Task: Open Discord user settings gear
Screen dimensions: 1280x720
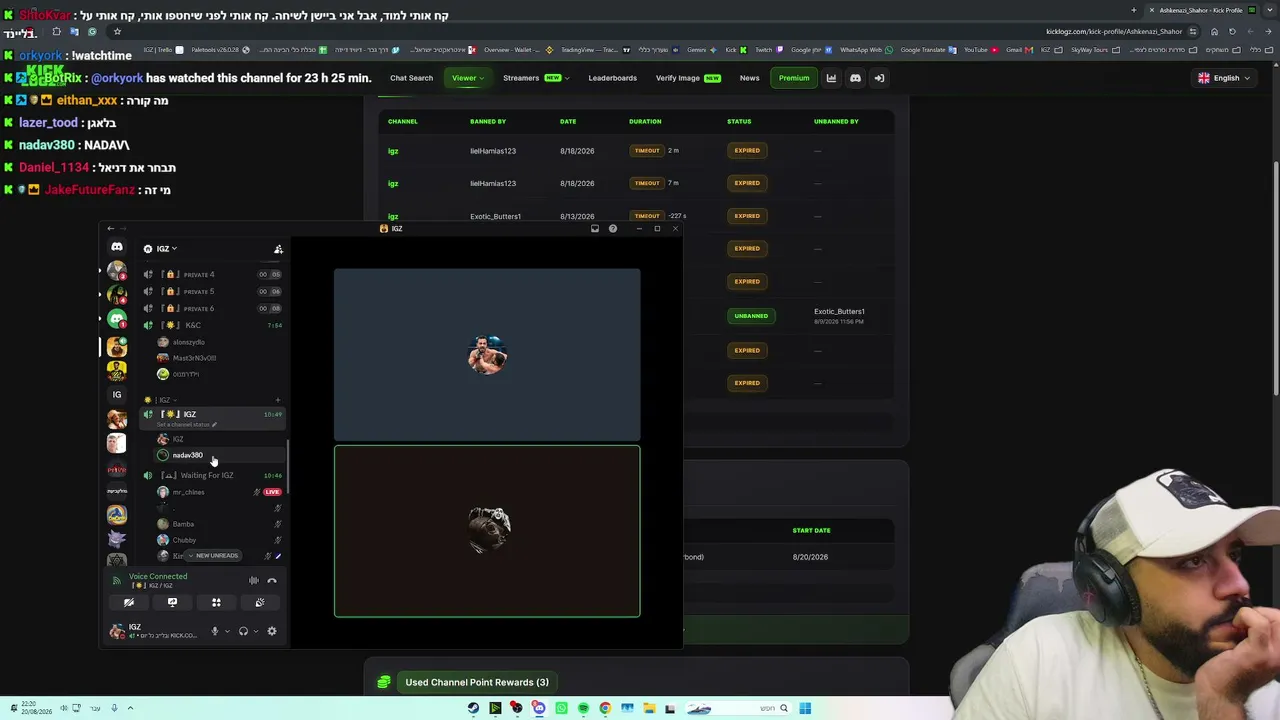Action: coord(272,631)
